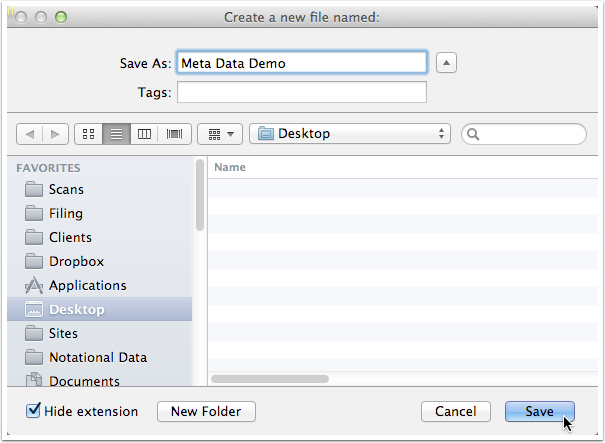Select Applications in the sidebar
The width and height of the screenshot is (605, 443).
pyautogui.click(x=100, y=285)
